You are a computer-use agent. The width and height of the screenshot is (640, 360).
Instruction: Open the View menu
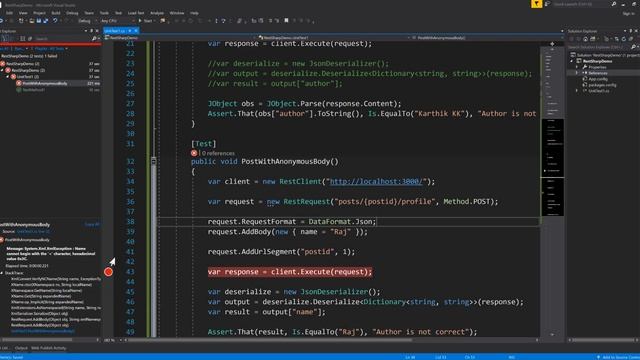(23, 13)
